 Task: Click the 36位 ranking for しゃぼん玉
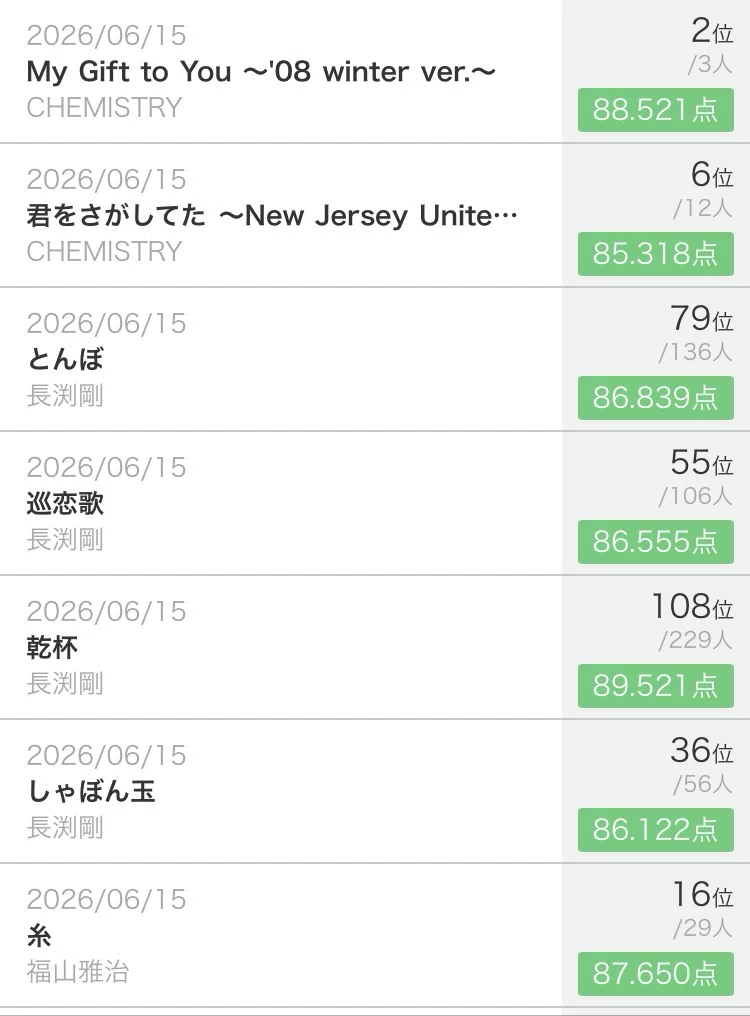tap(702, 750)
